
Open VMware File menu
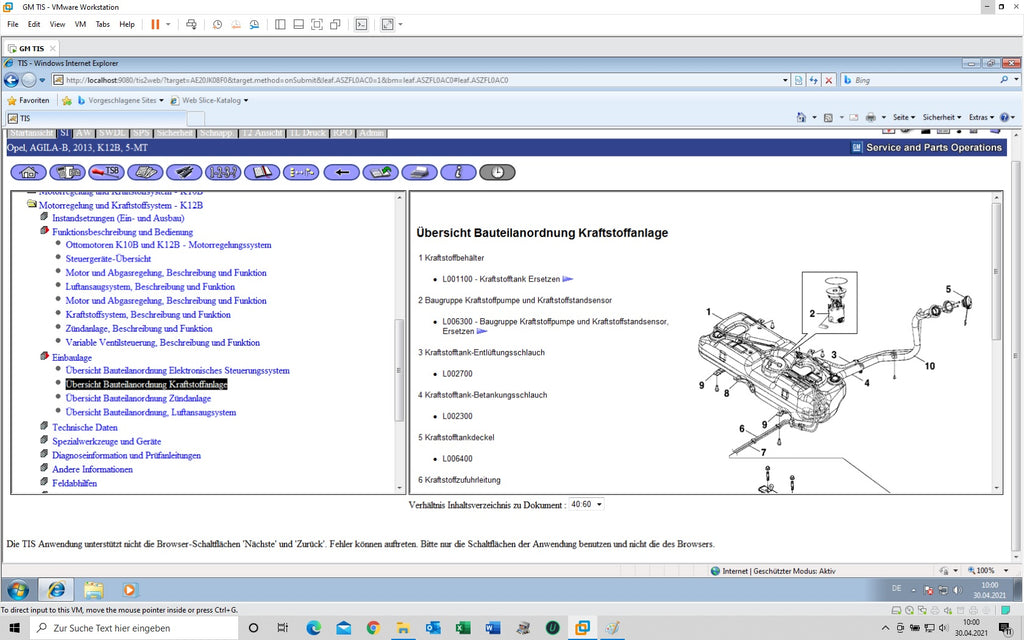[x=12, y=24]
